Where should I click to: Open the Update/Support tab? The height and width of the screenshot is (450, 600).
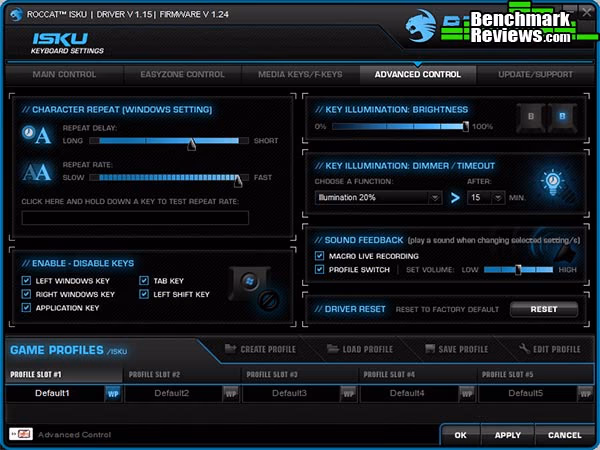(535, 74)
